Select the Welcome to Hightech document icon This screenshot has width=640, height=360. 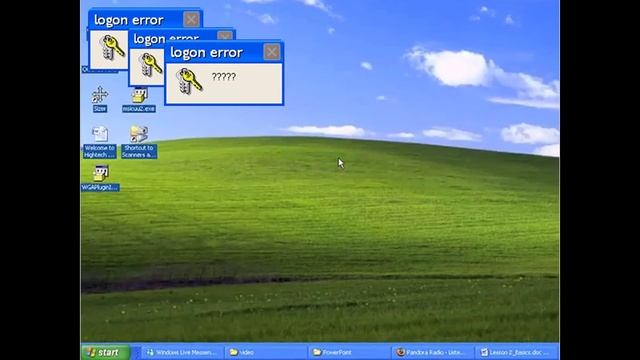point(100,142)
